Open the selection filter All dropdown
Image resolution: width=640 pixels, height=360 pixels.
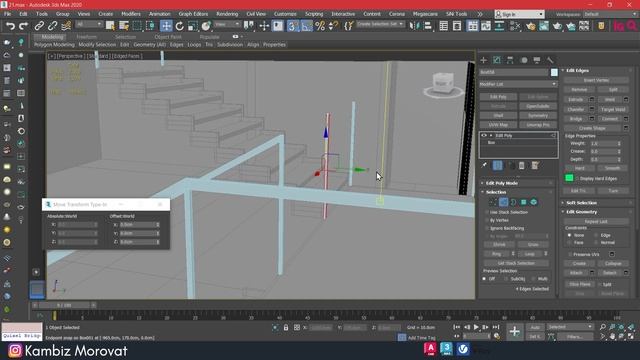coord(89,24)
